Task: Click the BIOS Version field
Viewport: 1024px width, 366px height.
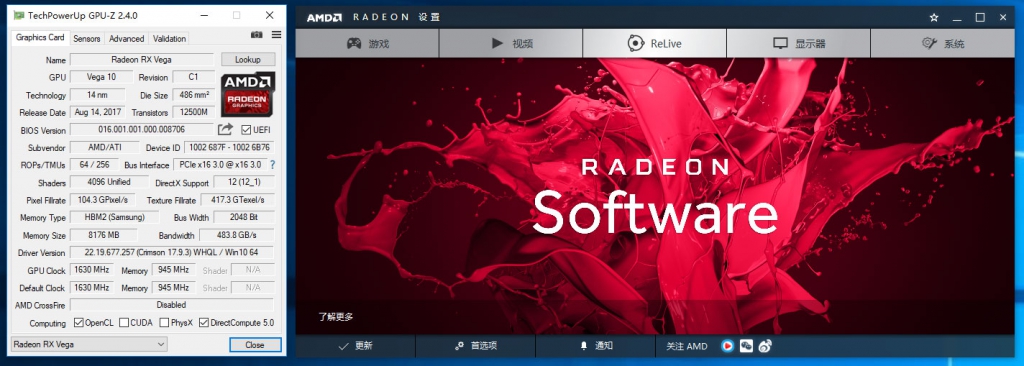Action: point(142,129)
